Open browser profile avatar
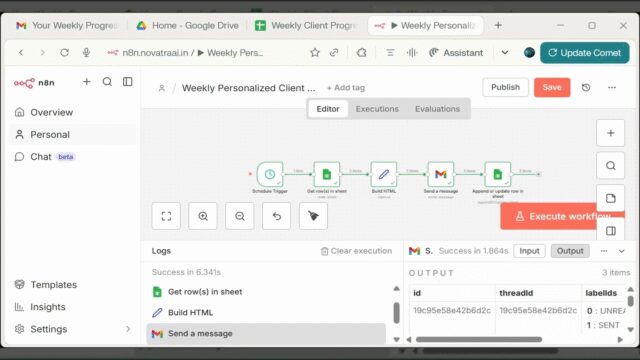 pyautogui.click(x=529, y=53)
